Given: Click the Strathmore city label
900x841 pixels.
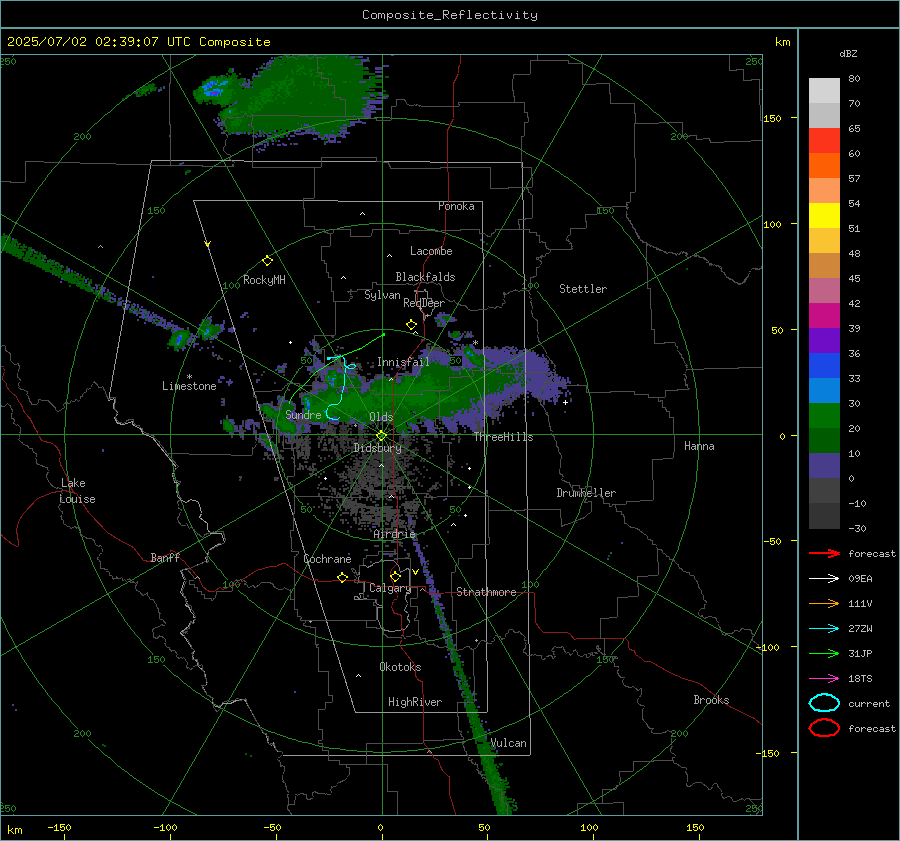Looking at the screenshot, I should coord(486,592).
